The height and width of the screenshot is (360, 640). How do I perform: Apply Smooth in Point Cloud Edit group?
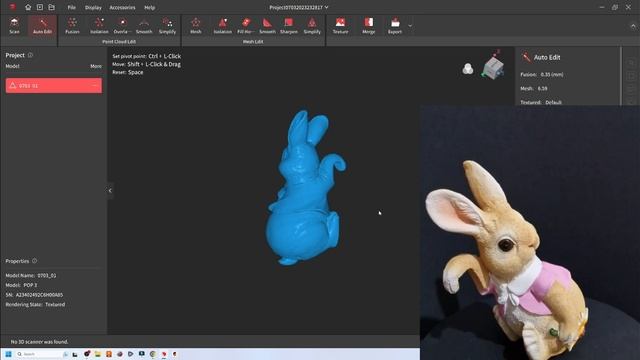(x=144, y=26)
